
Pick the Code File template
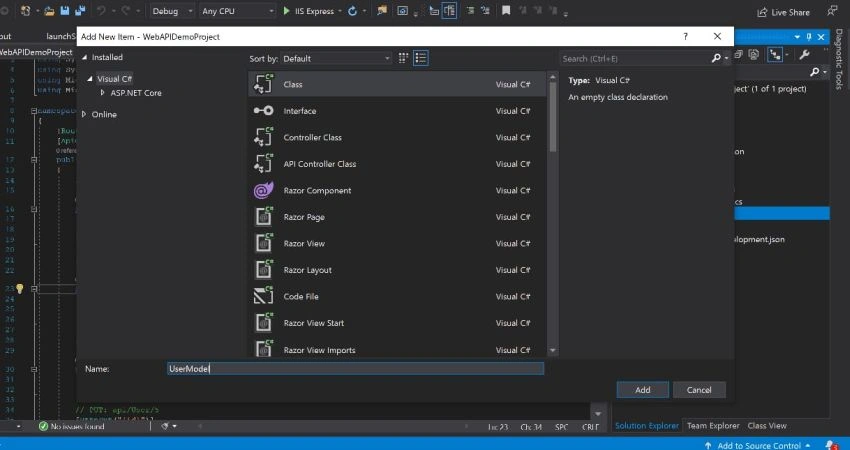point(397,297)
